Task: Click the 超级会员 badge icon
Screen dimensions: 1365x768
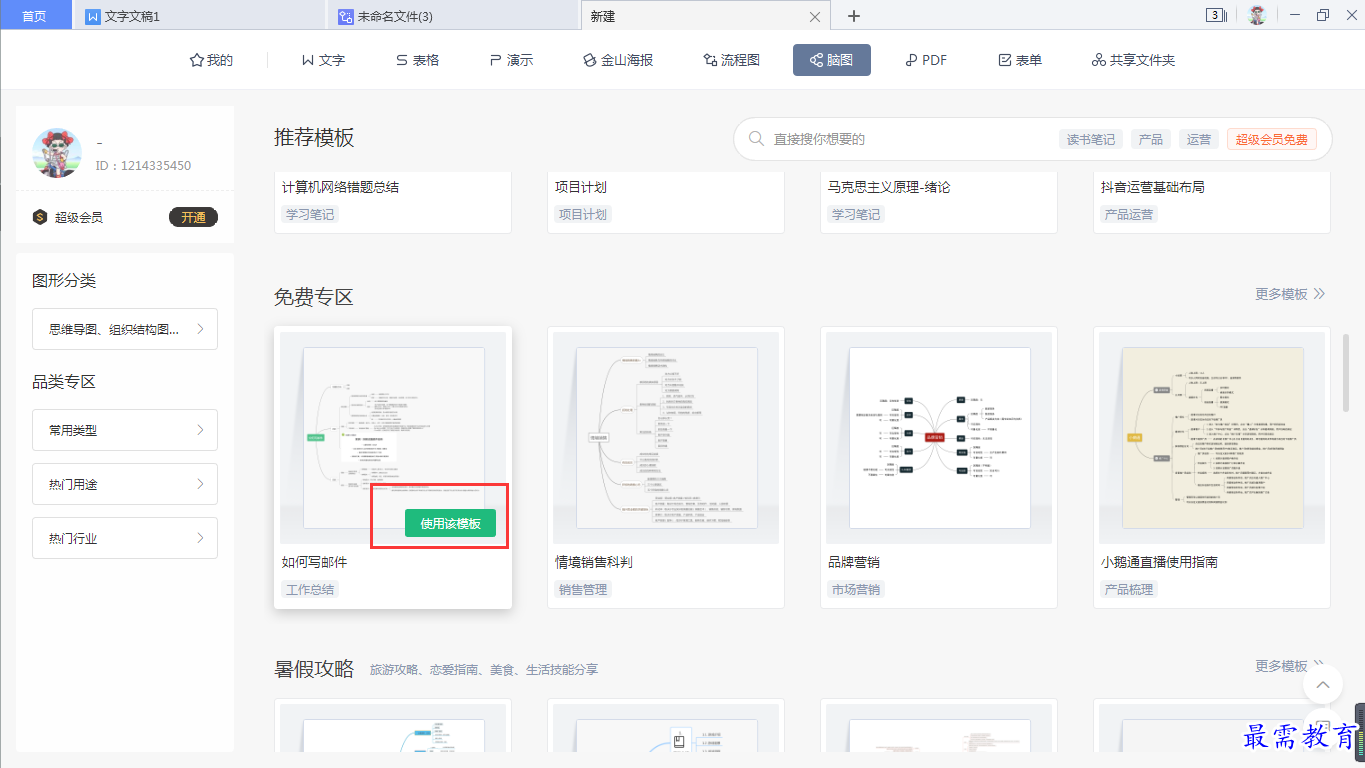Action: click(x=40, y=217)
